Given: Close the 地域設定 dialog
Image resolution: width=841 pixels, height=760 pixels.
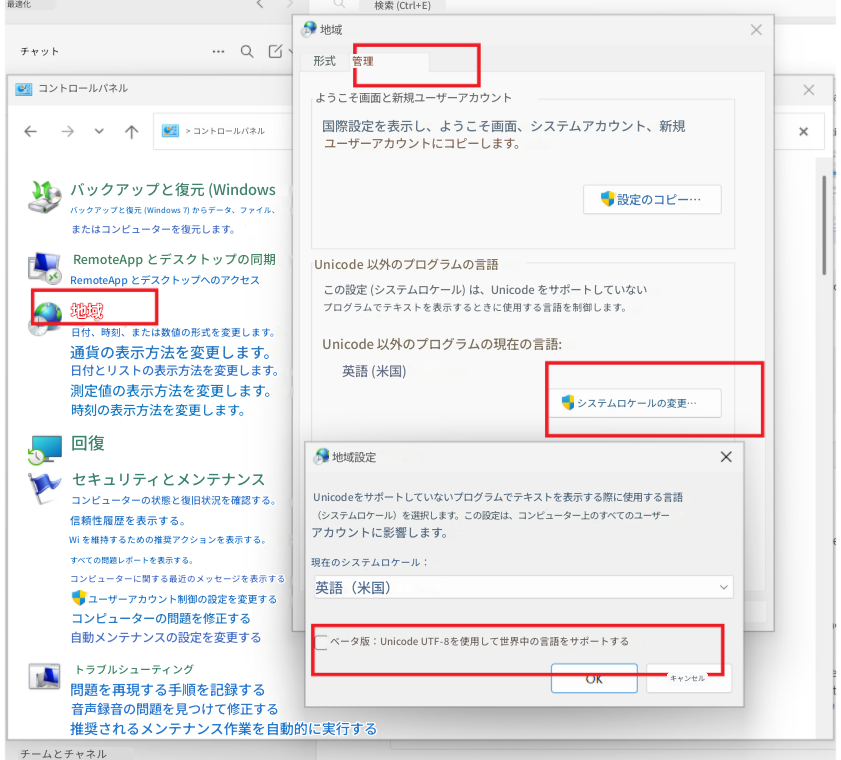Looking at the screenshot, I should 726,457.
